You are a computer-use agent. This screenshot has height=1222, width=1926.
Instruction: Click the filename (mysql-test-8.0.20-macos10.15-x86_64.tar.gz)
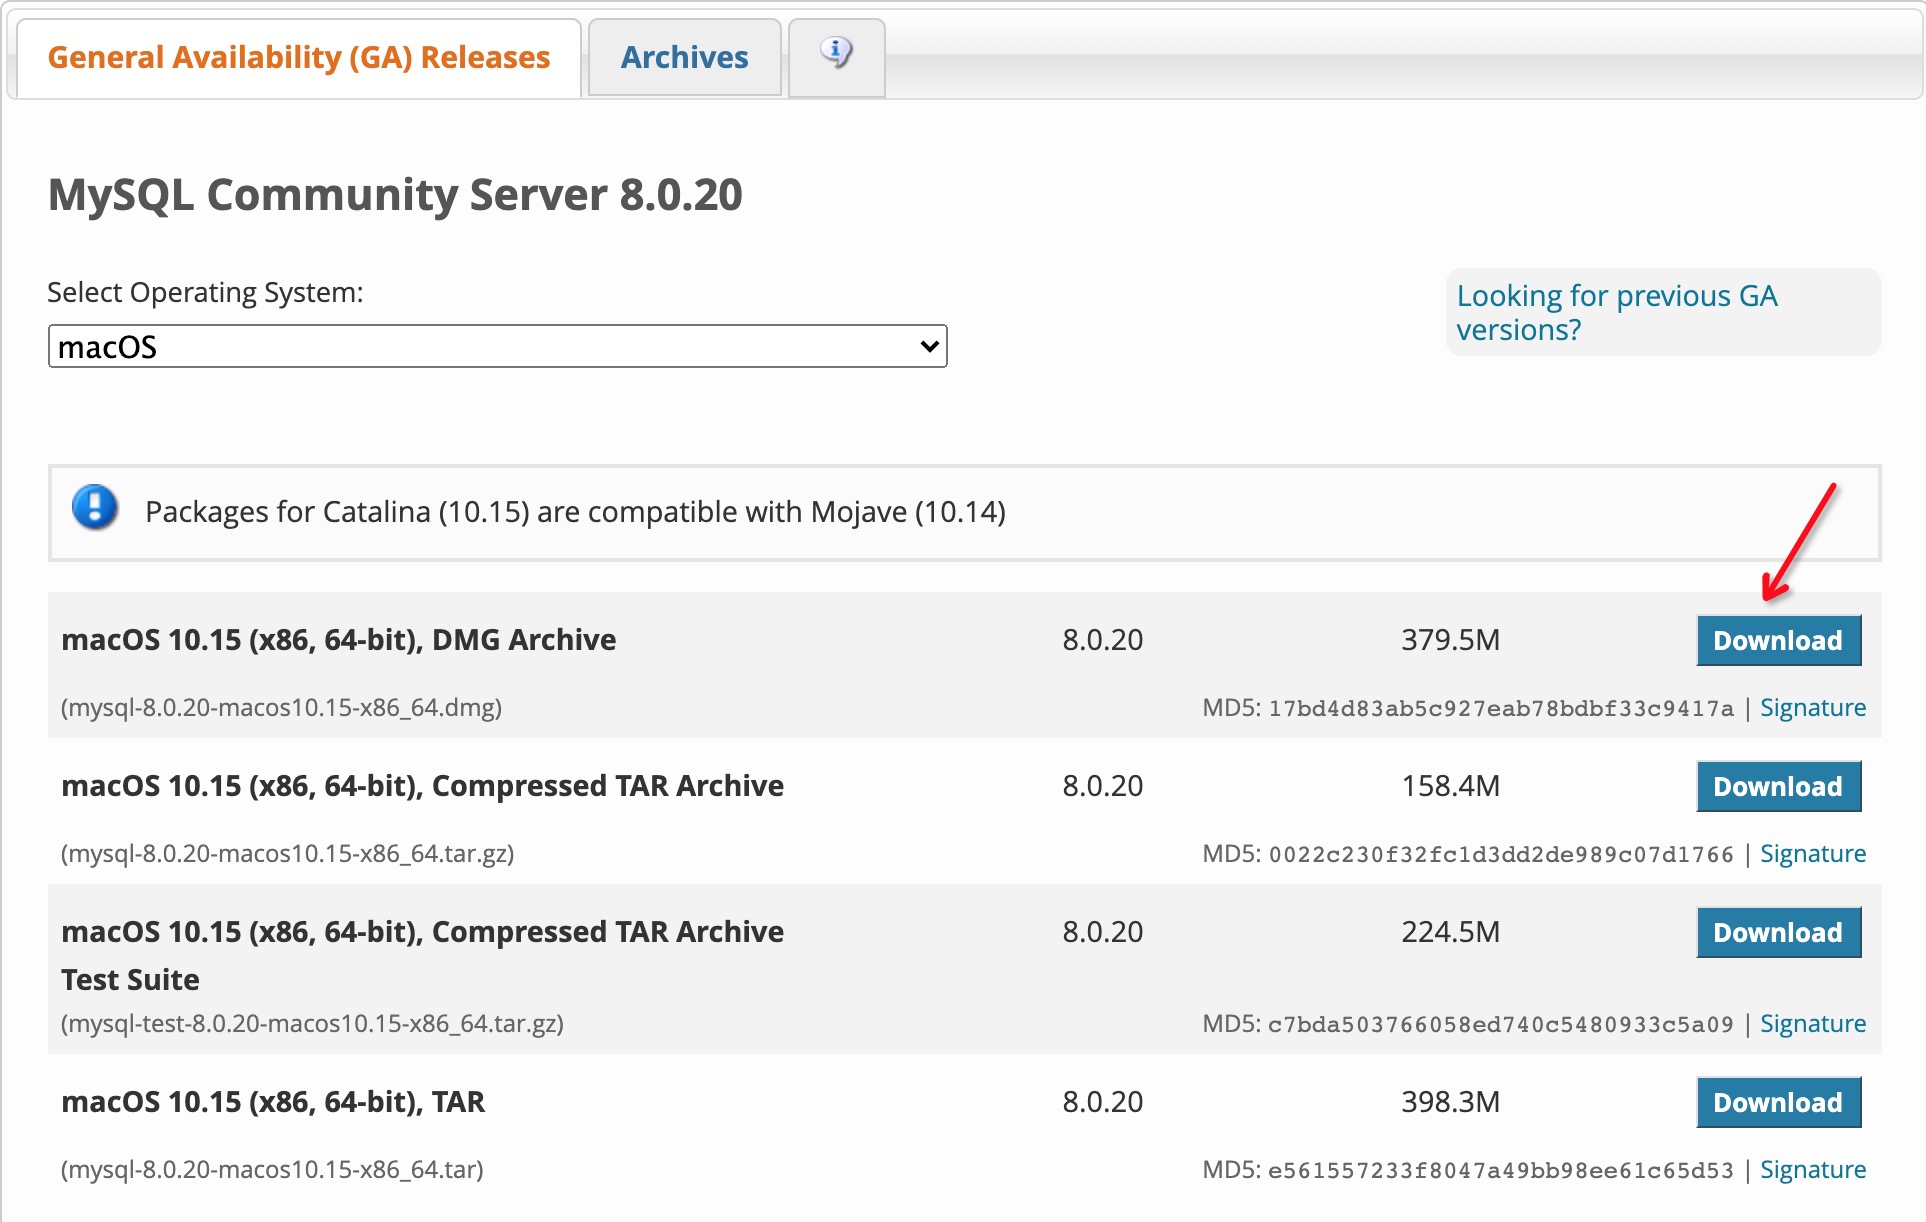(x=312, y=1024)
